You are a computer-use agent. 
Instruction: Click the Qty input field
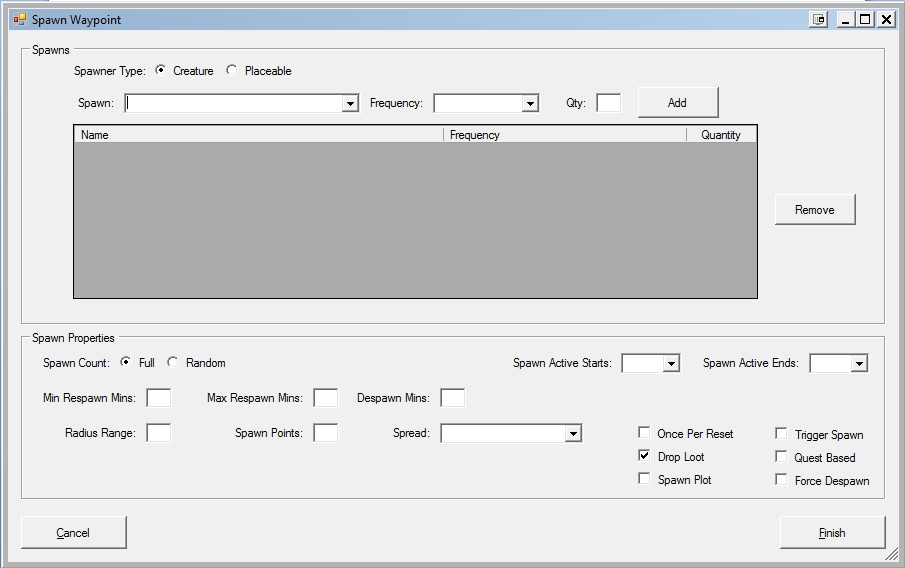(608, 103)
